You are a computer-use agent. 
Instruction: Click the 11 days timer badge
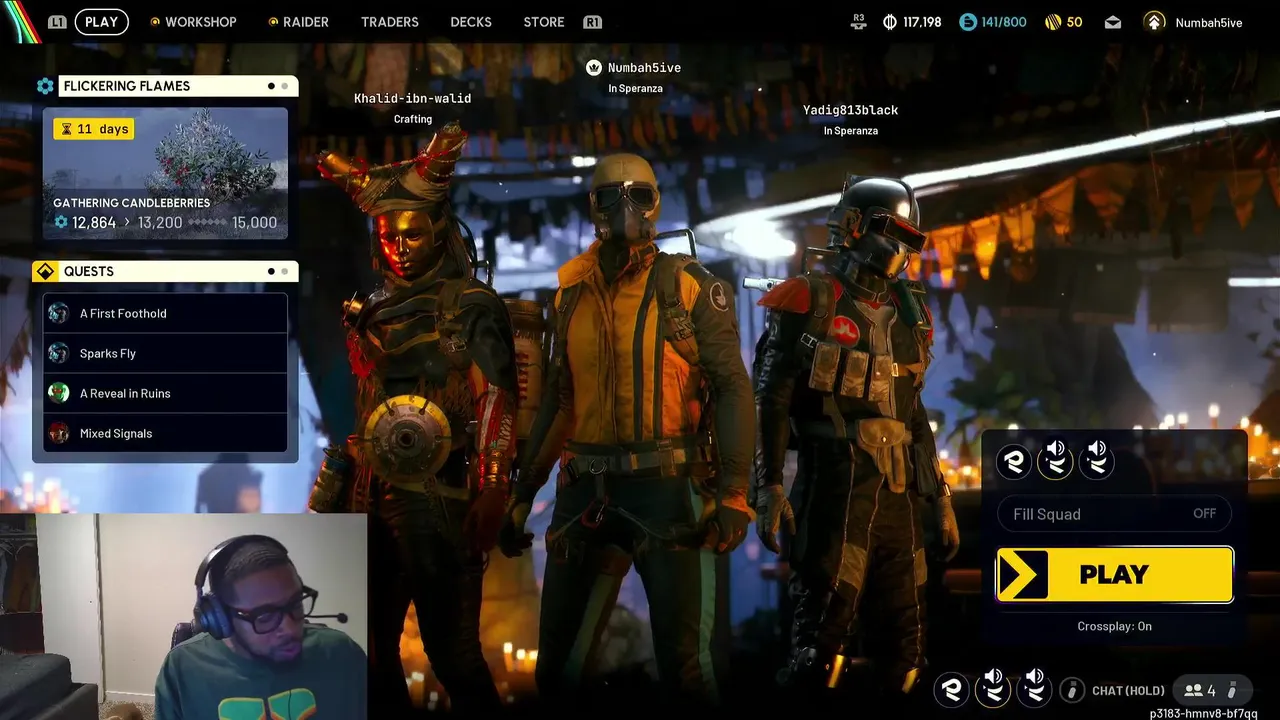93,129
